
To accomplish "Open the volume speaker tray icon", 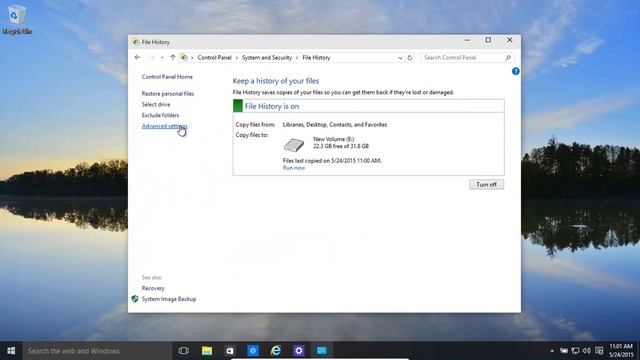I will point(587,351).
